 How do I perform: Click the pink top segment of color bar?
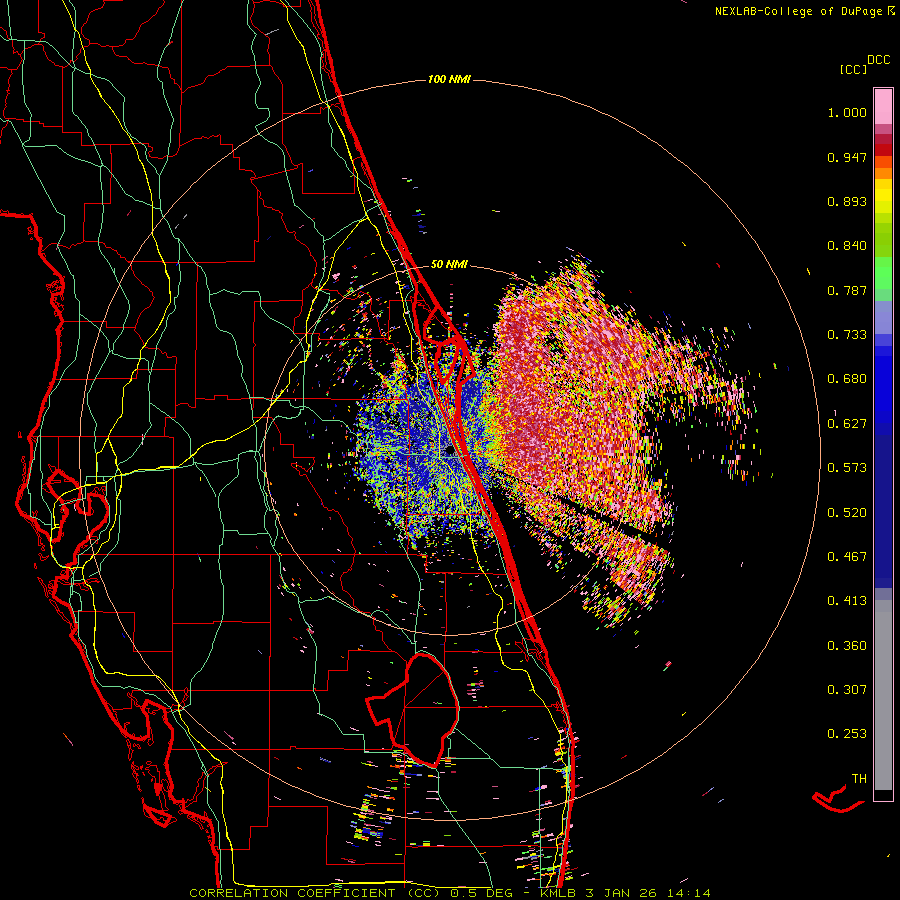pyautogui.click(x=883, y=107)
